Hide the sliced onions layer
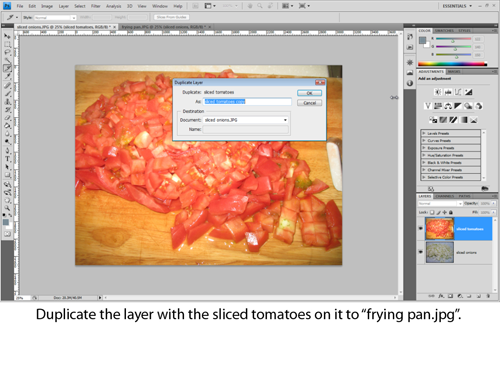 click(x=421, y=252)
